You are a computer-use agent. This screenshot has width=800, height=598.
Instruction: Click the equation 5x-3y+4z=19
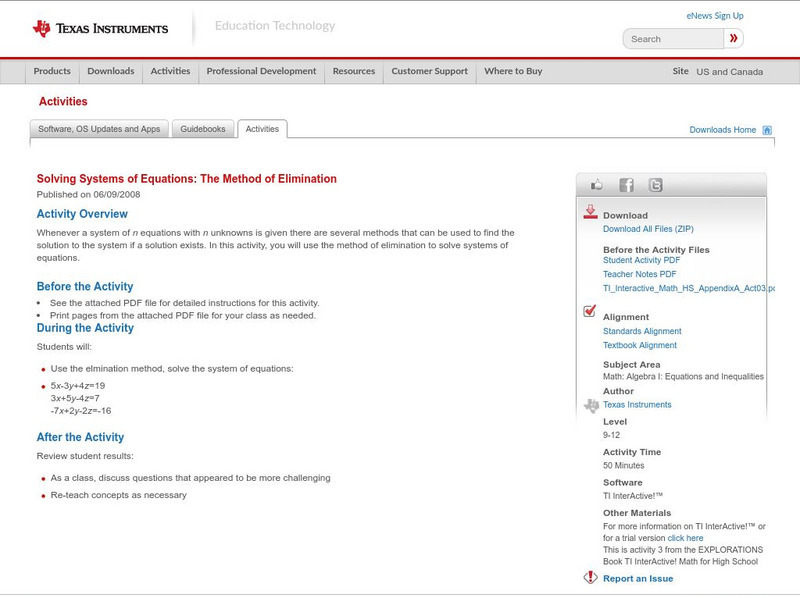pyautogui.click(x=78, y=386)
